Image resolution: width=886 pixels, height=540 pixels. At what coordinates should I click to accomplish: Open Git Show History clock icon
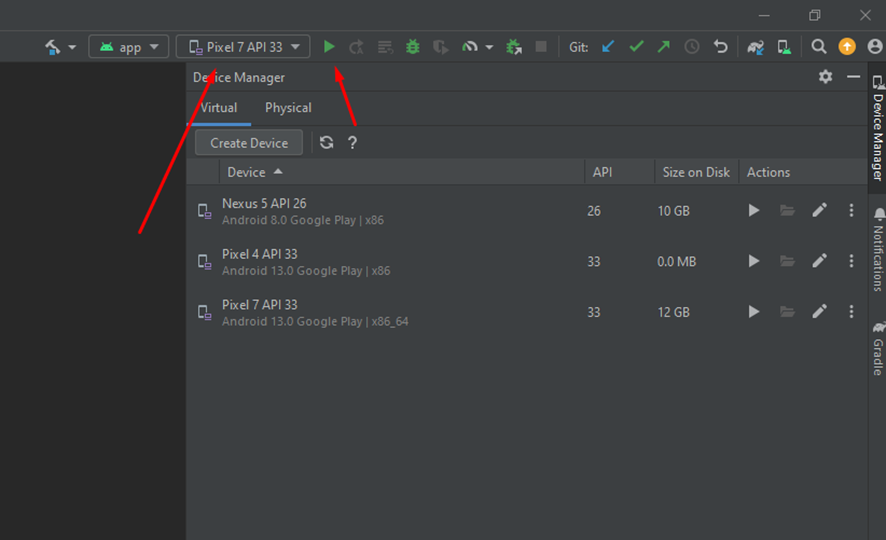tap(692, 46)
